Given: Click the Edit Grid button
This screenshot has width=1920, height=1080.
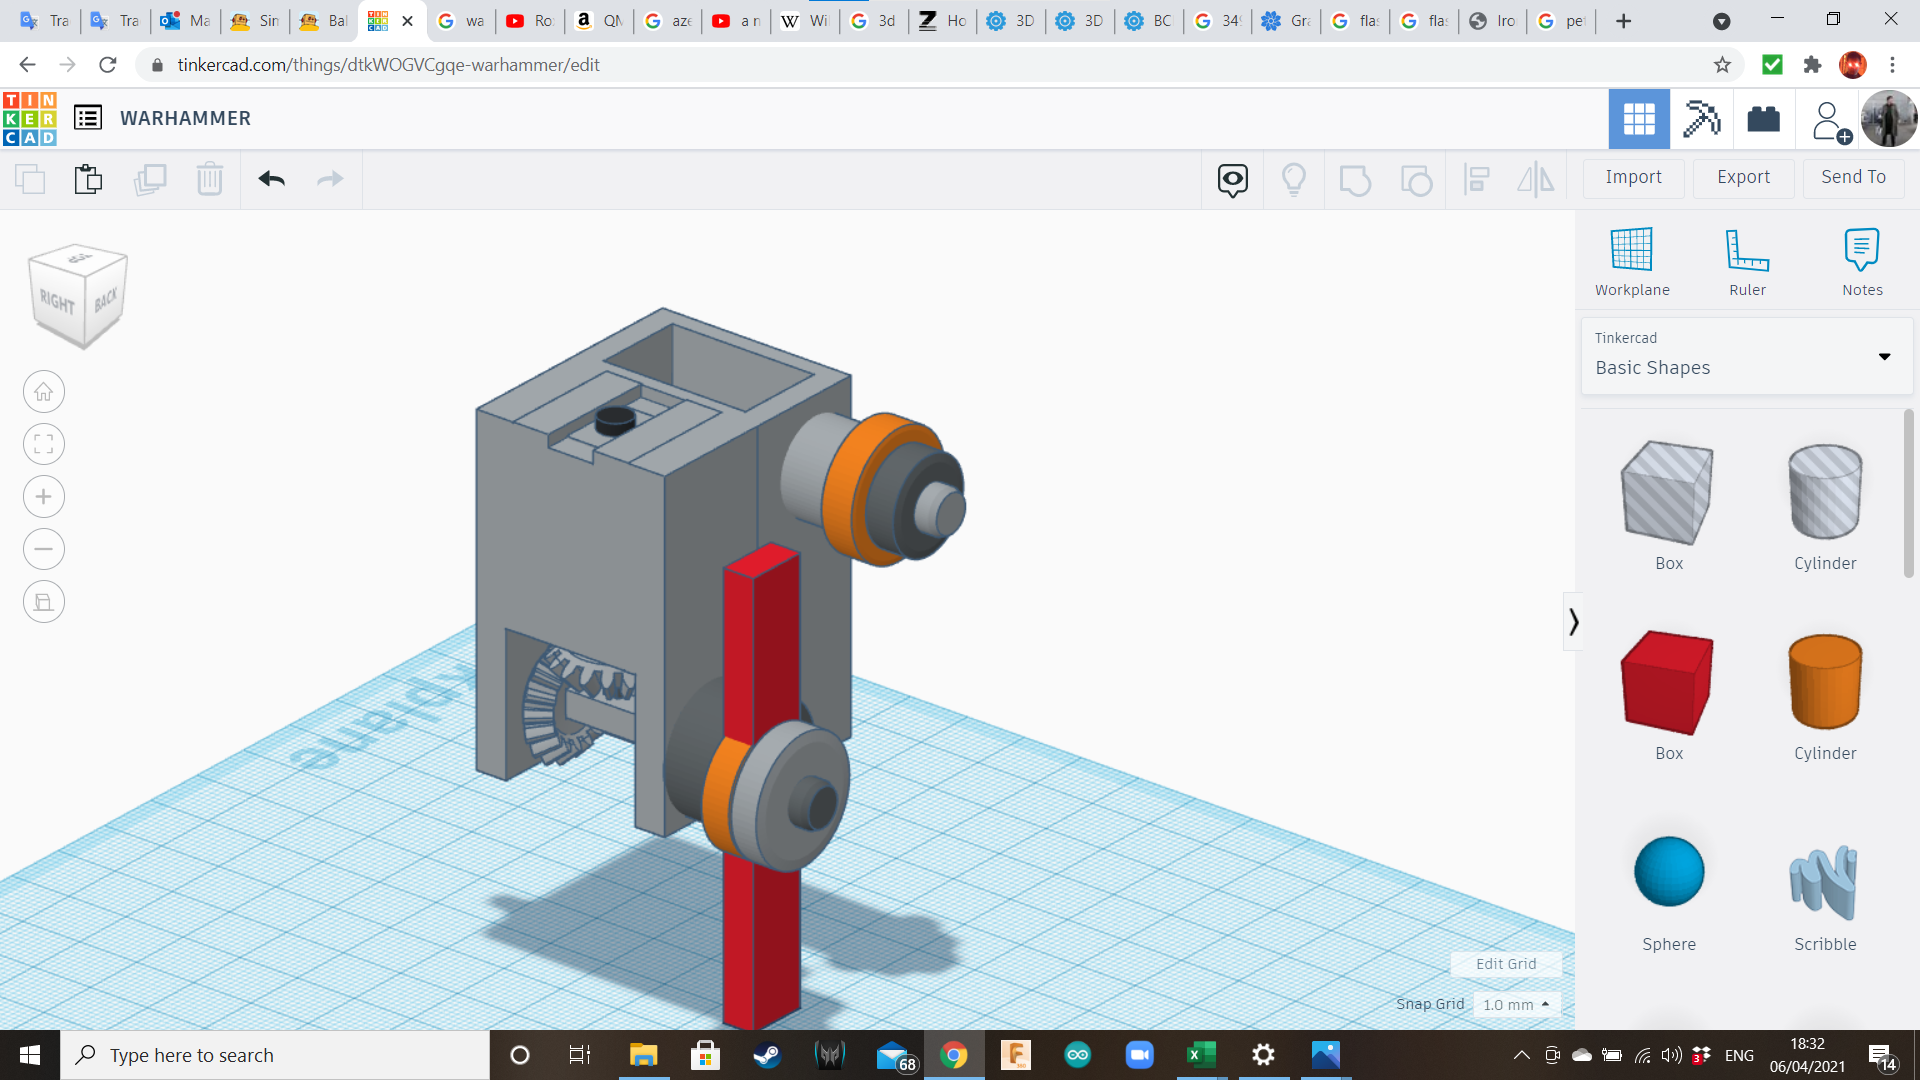Looking at the screenshot, I should click(x=1506, y=964).
